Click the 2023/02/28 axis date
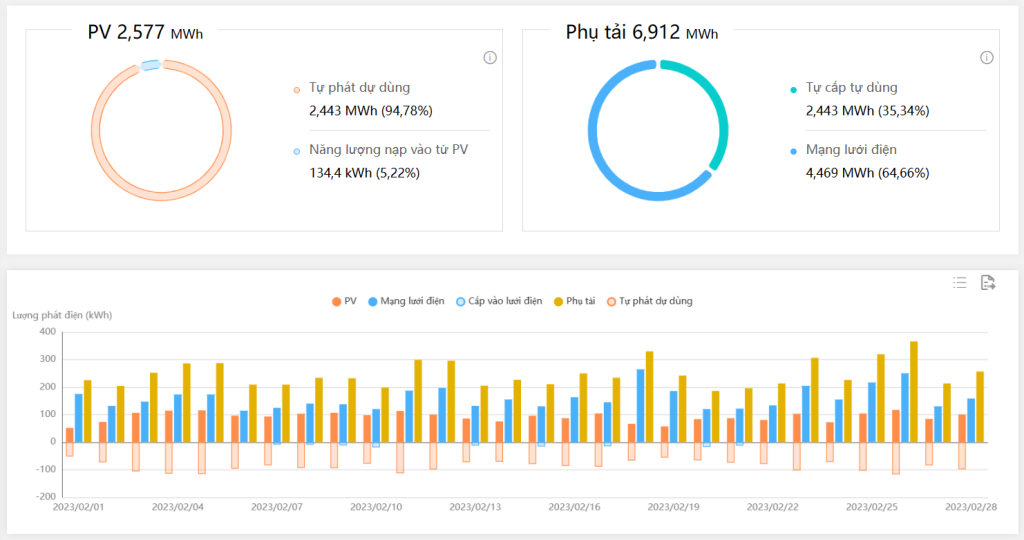This screenshot has width=1024, height=540. click(971, 507)
